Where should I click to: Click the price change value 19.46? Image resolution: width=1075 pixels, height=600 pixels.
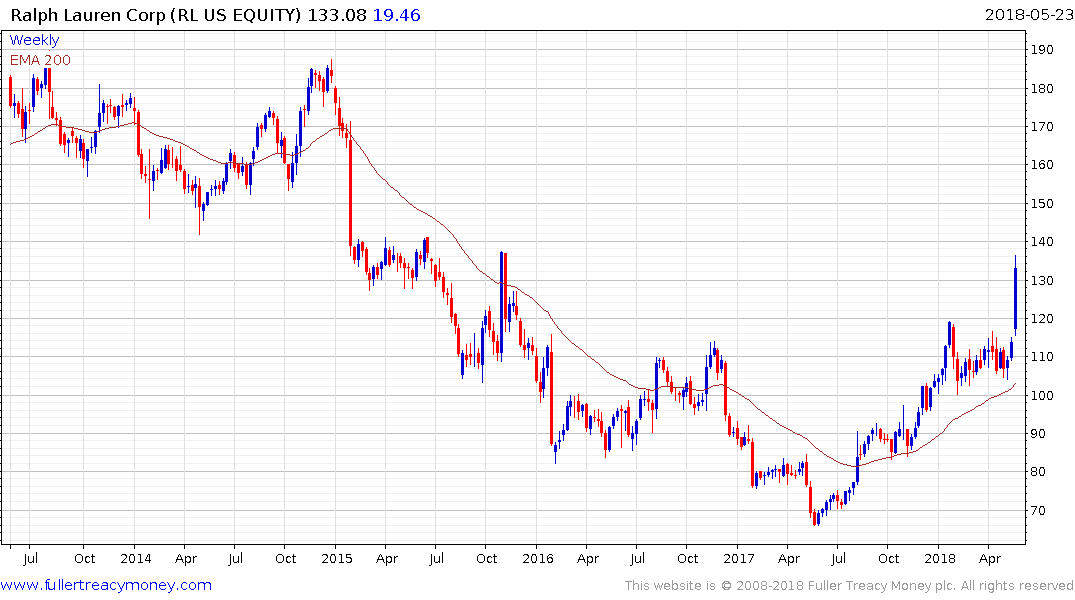396,15
